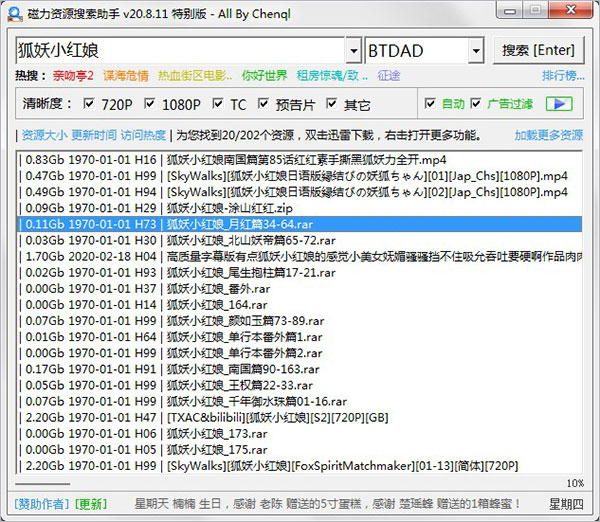The width and height of the screenshot is (600, 522).
Task: Uncheck the 720P quality checkbox
Action: pyautogui.click(x=89, y=104)
